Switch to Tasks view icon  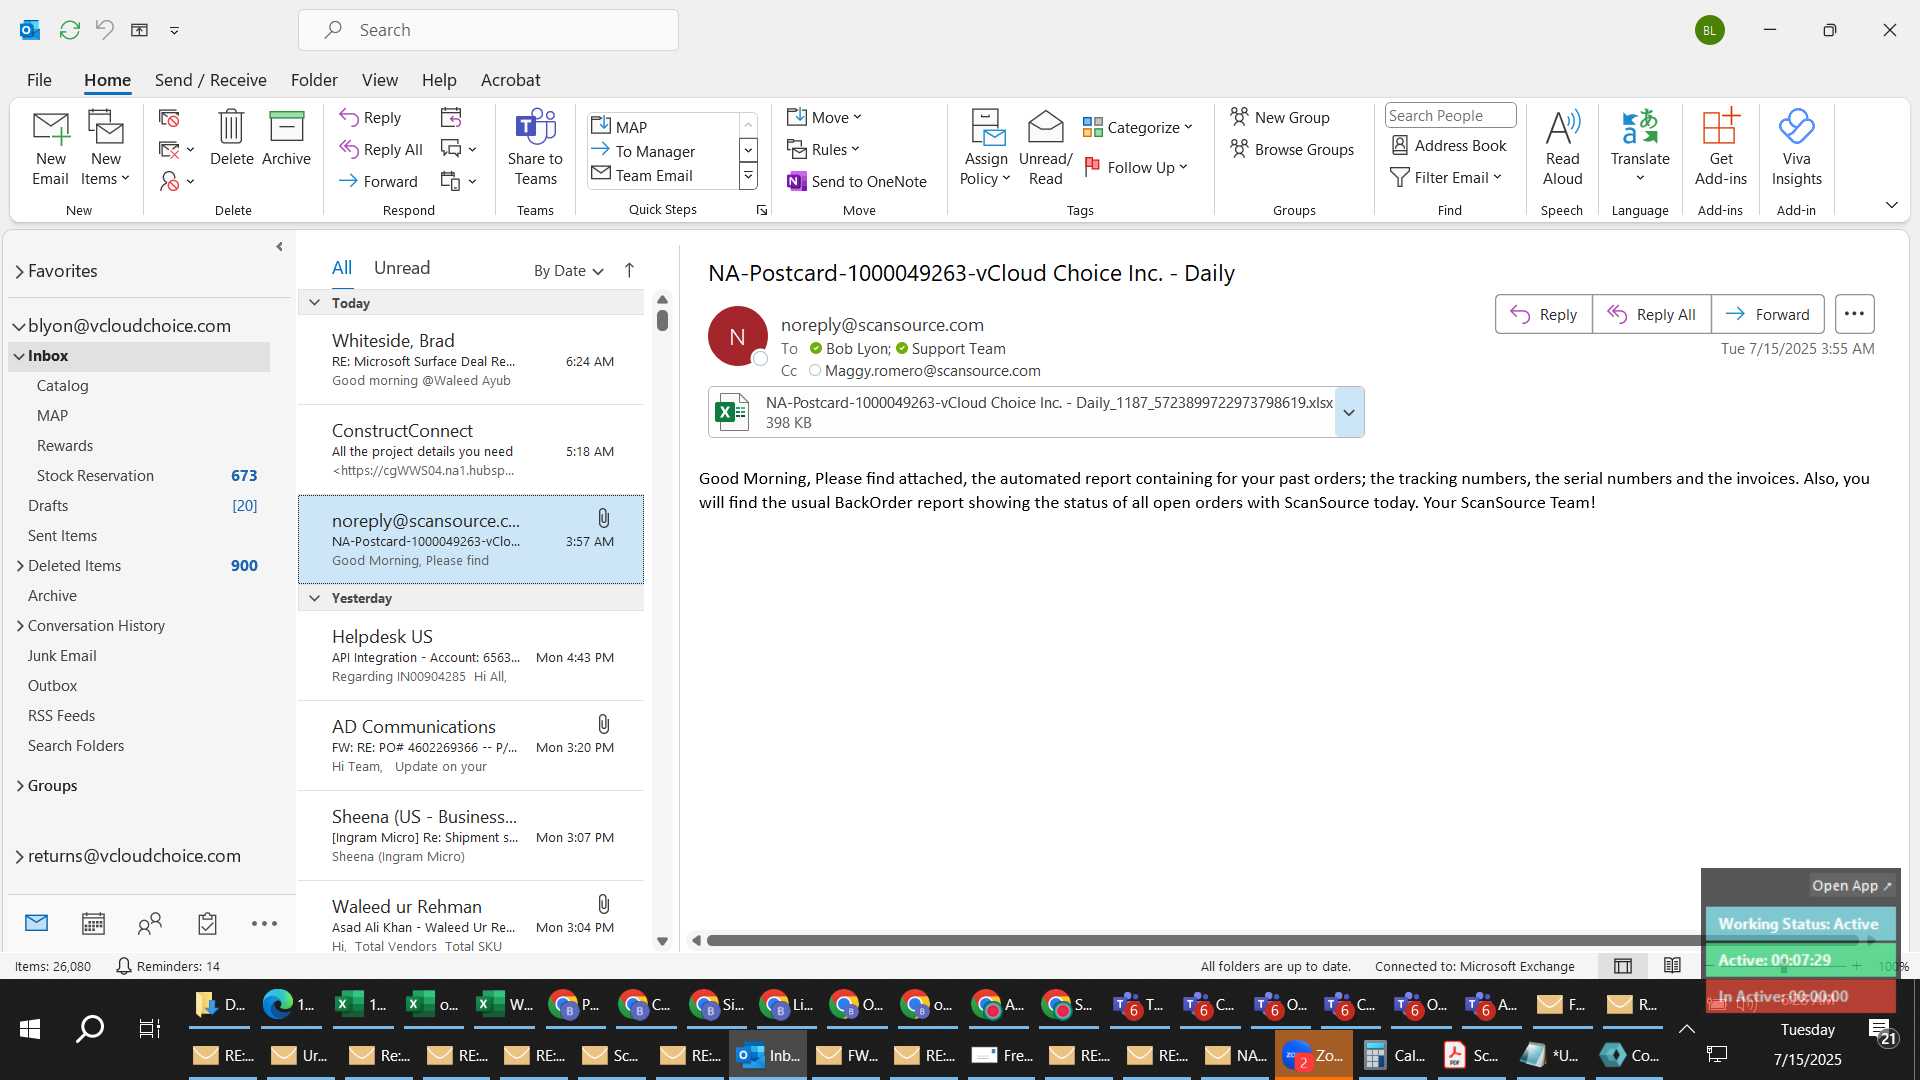pos(207,923)
